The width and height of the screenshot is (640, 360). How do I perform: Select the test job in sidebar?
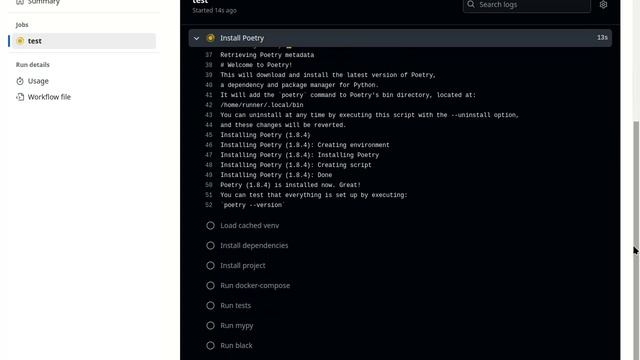(84, 41)
